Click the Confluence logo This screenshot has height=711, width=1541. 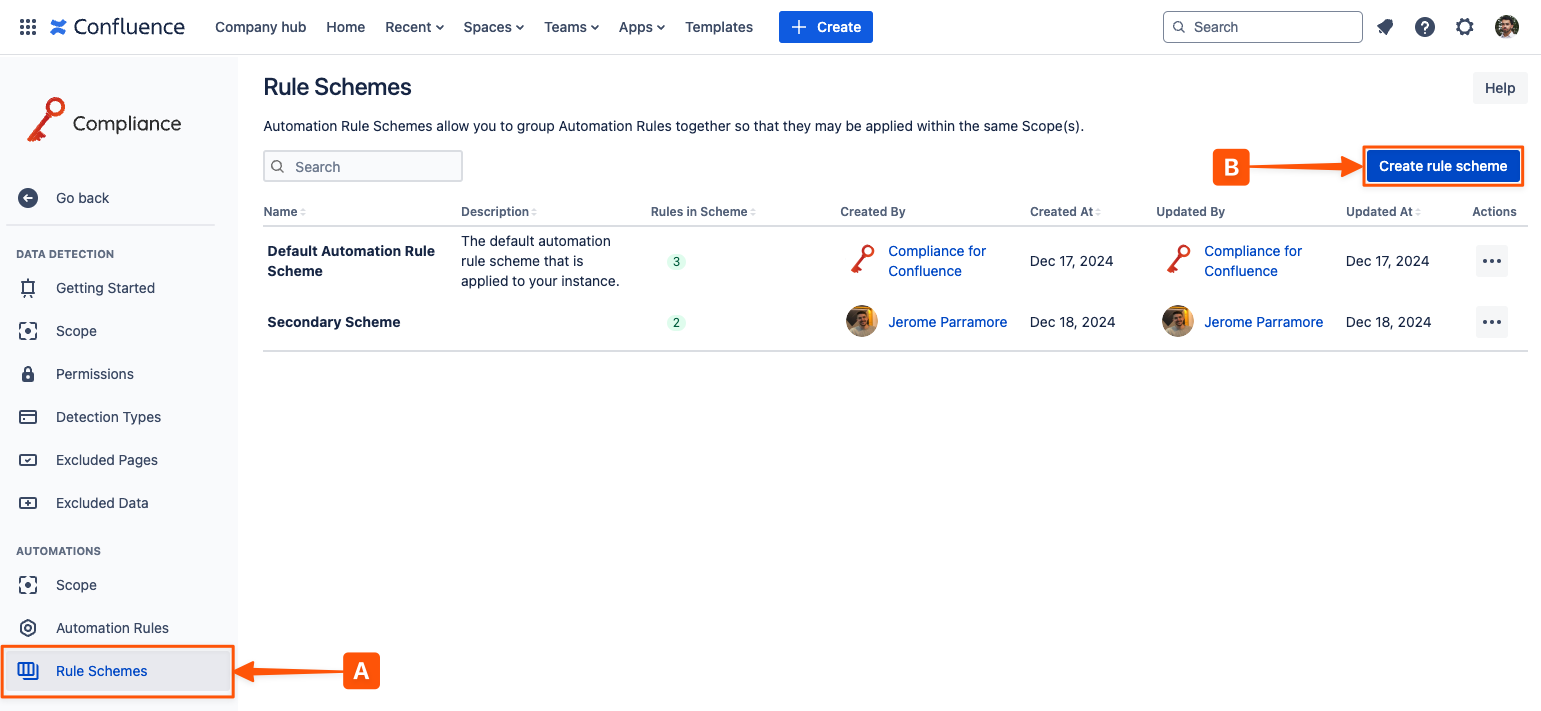117,27
